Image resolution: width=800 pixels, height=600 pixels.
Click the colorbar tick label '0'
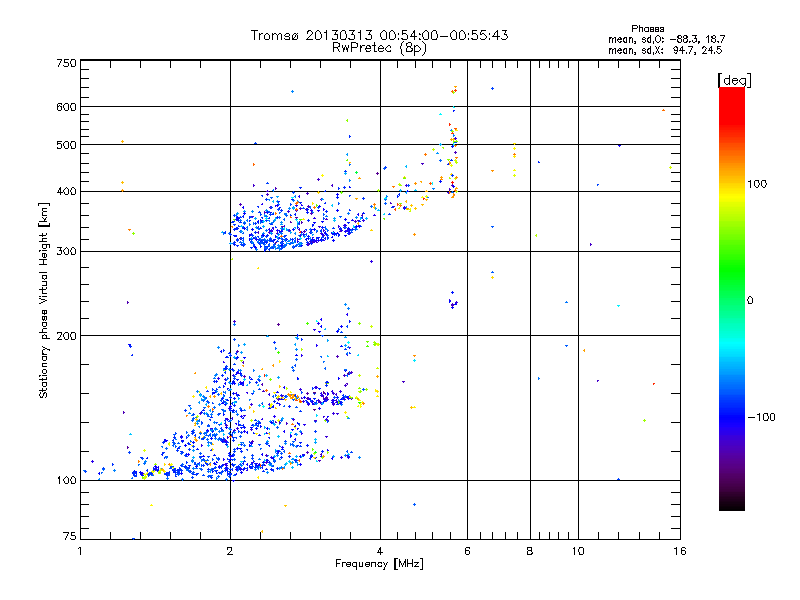(x=750, y=301)
